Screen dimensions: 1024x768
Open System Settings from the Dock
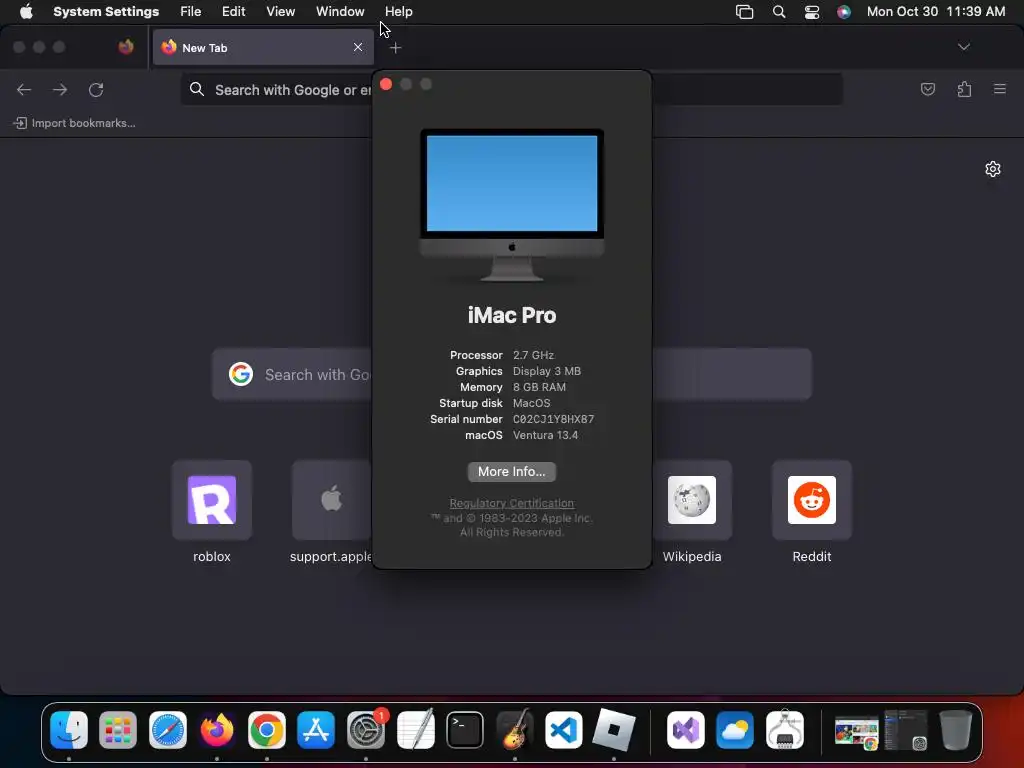[366, 729]
